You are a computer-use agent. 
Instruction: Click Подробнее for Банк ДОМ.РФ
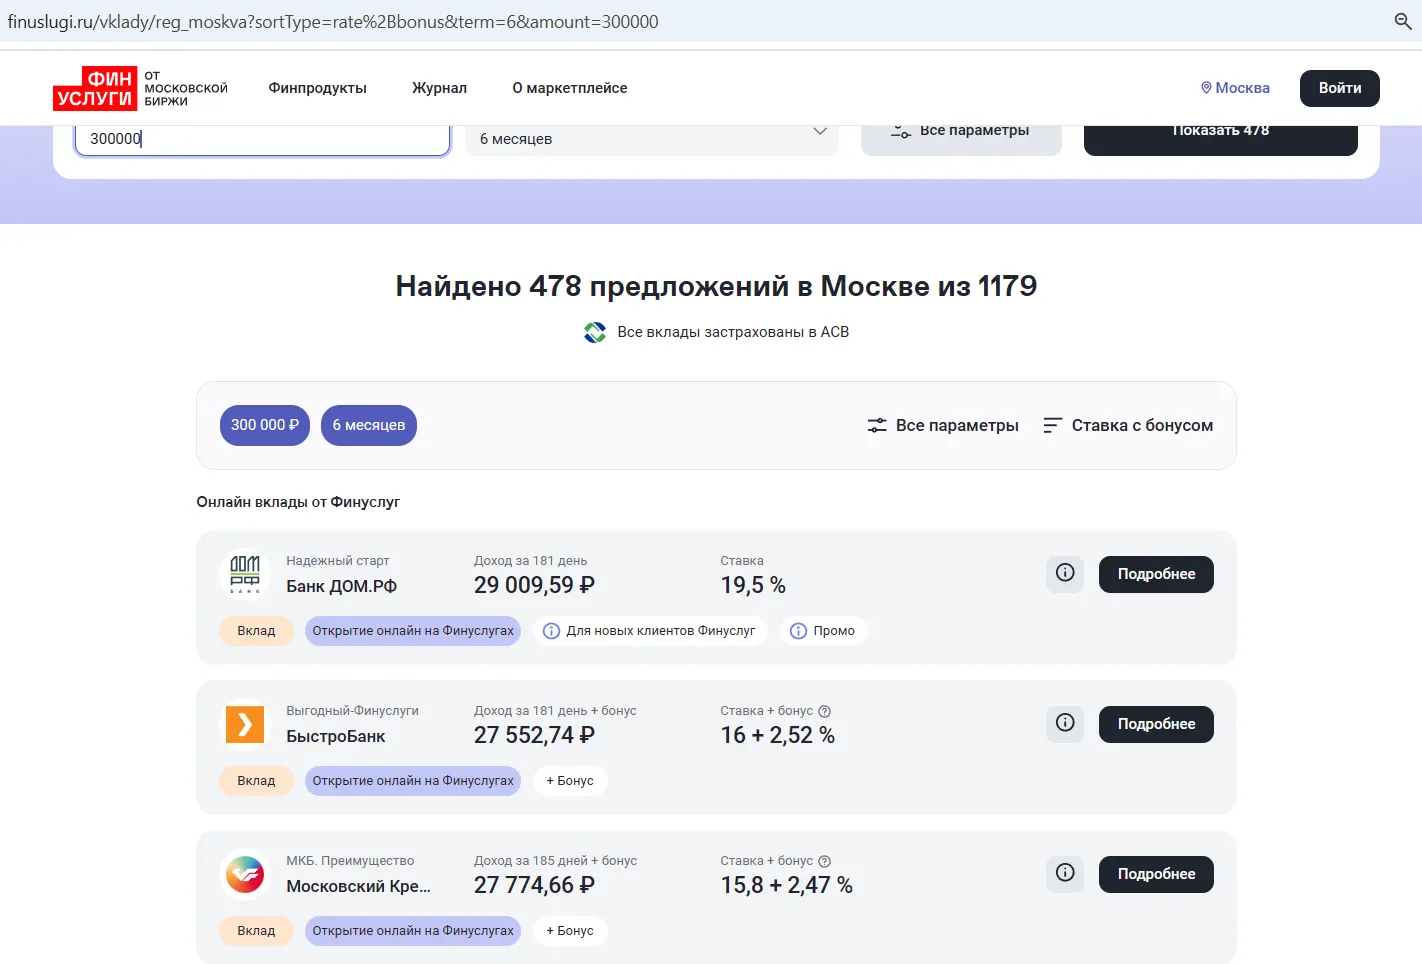(x=1156, y=574)
